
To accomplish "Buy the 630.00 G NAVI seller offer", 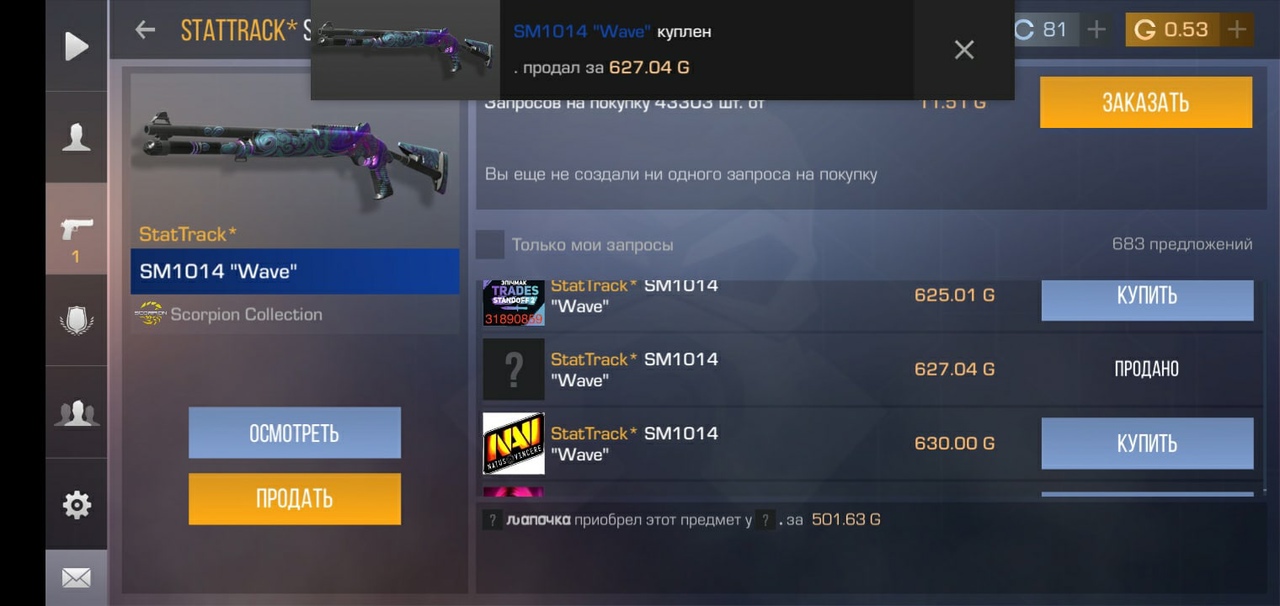I will click(1147, 443).
